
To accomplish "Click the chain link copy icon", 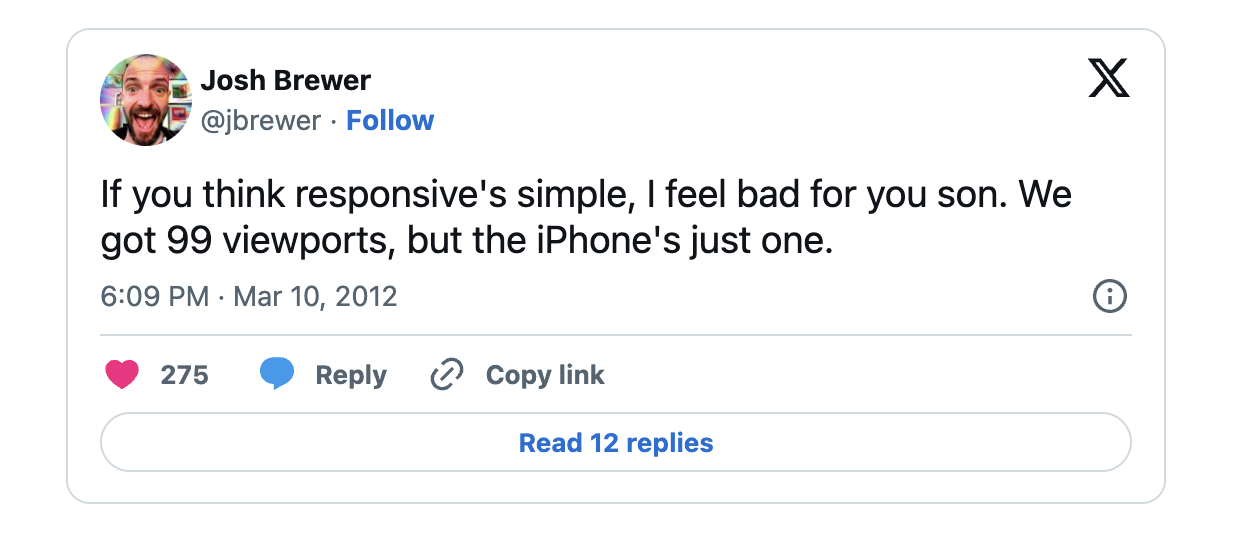I will [446, 375].
